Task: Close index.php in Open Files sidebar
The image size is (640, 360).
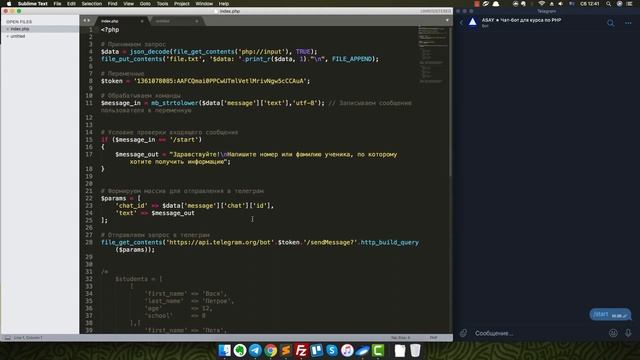Action: coord(7,29)
